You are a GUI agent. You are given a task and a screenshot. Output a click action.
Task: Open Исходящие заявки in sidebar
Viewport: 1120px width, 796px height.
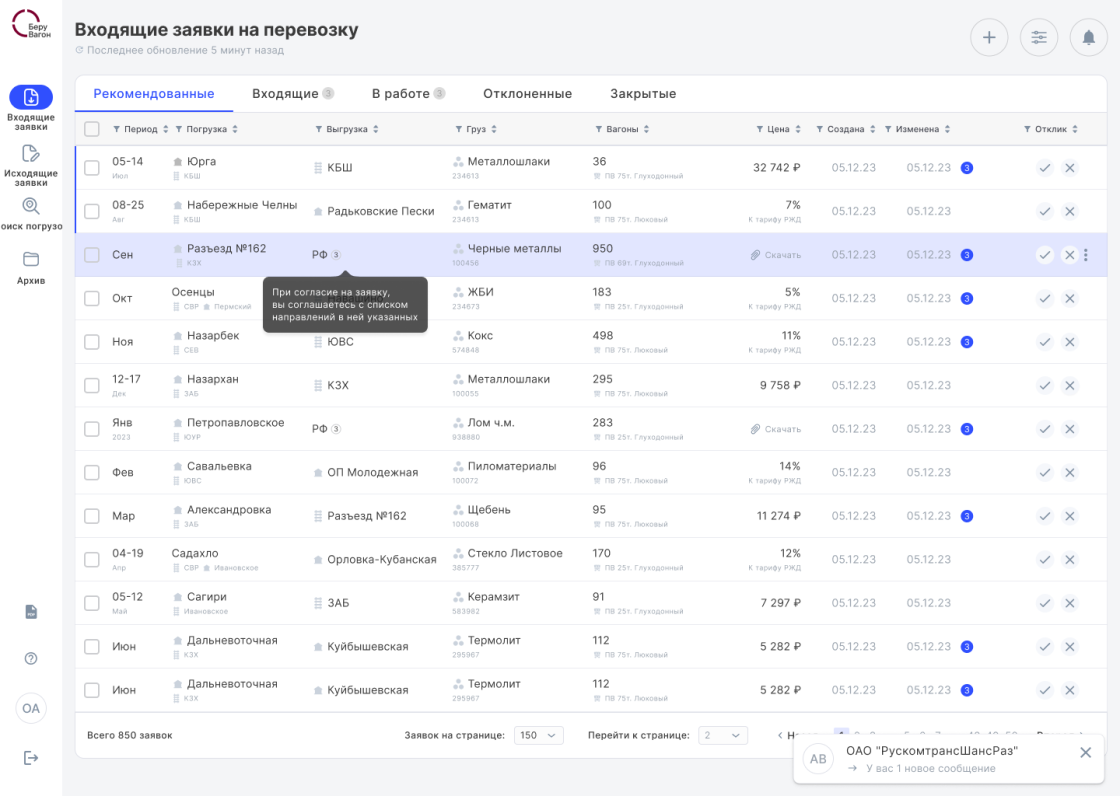[31, 164]
